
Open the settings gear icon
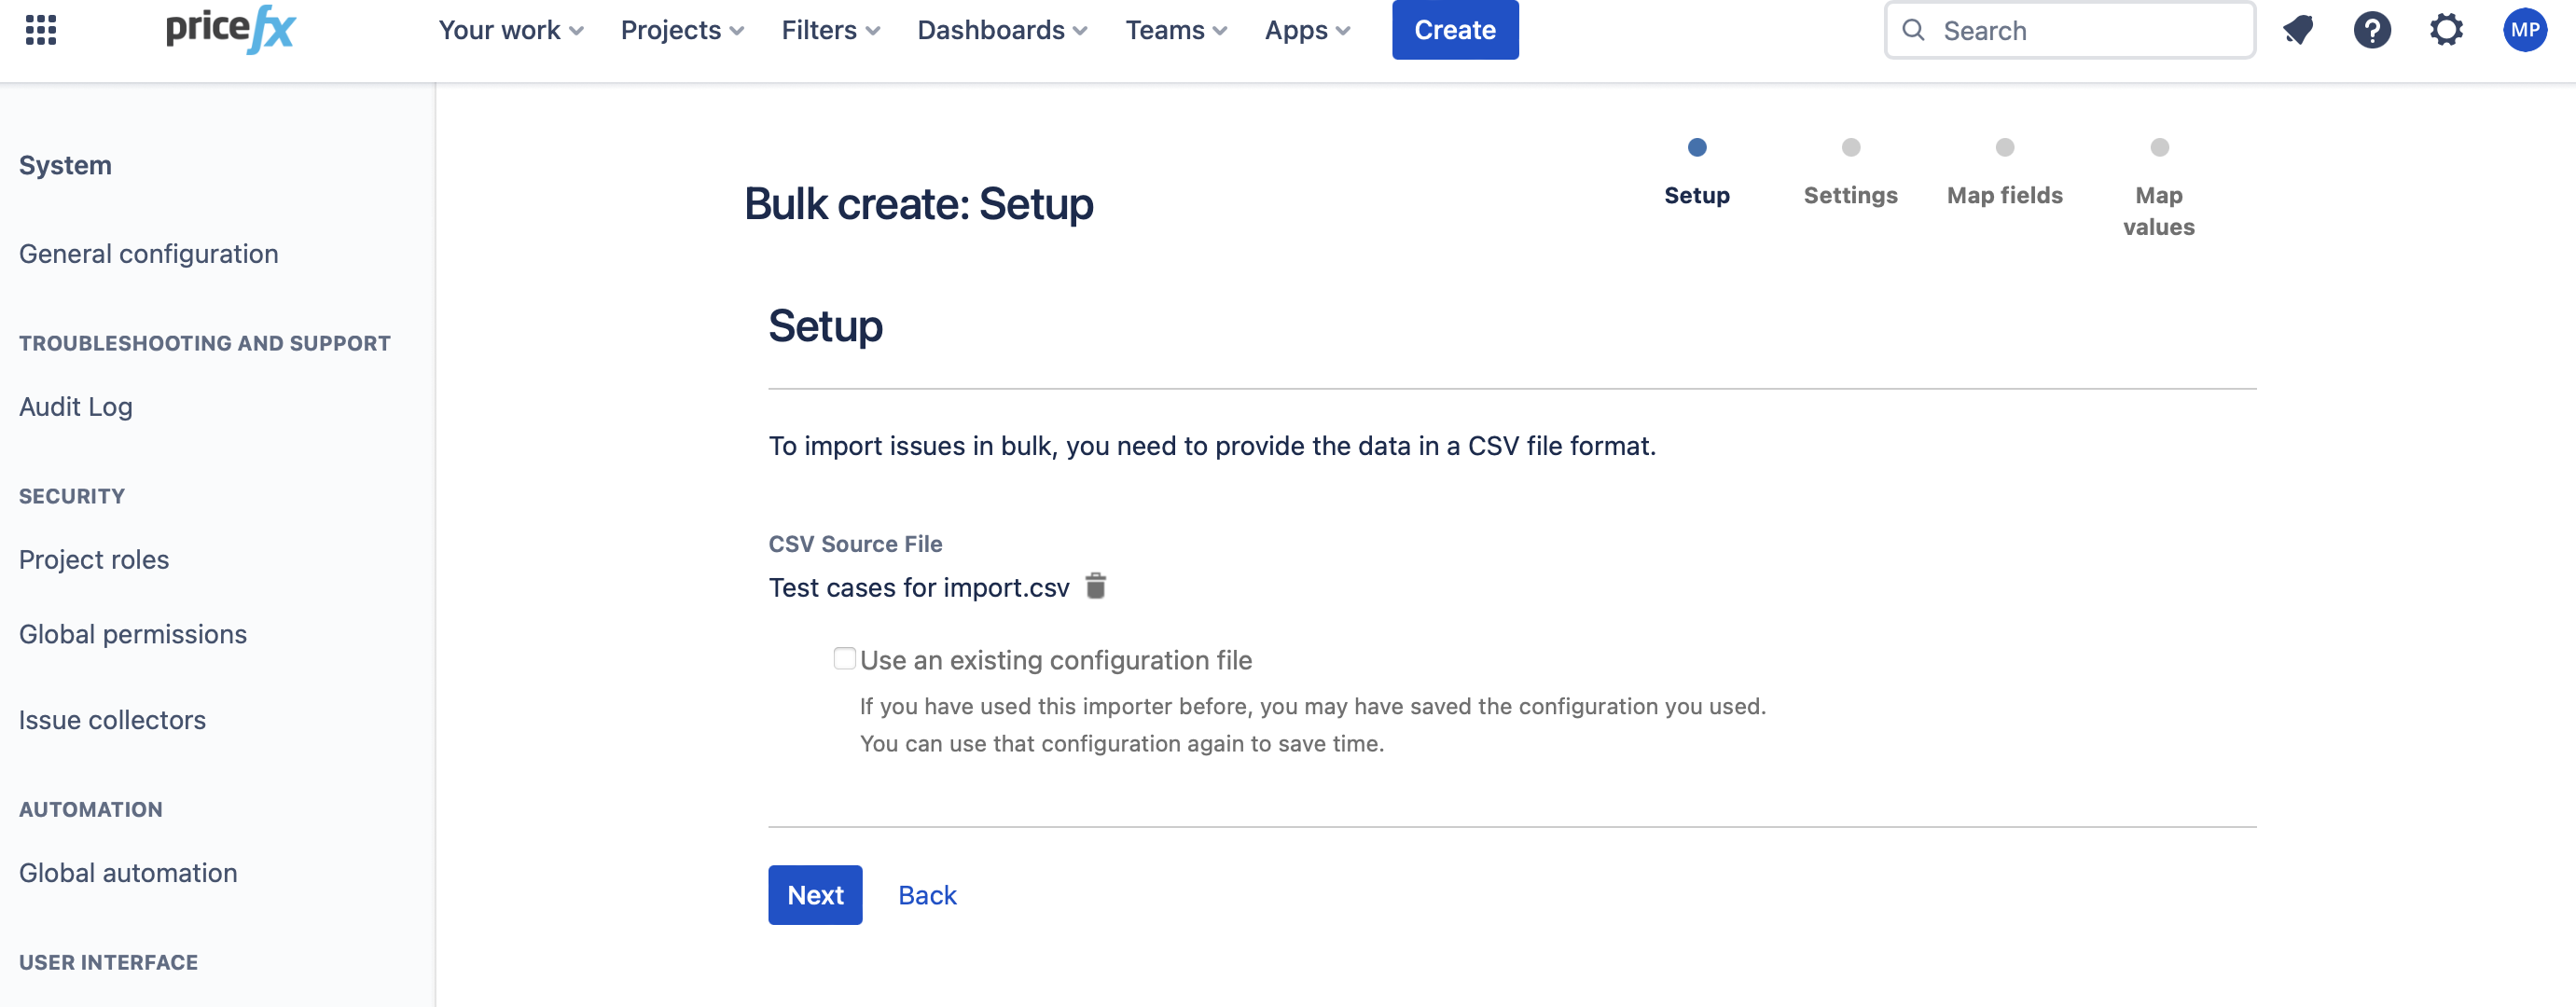pos(2446,30)
